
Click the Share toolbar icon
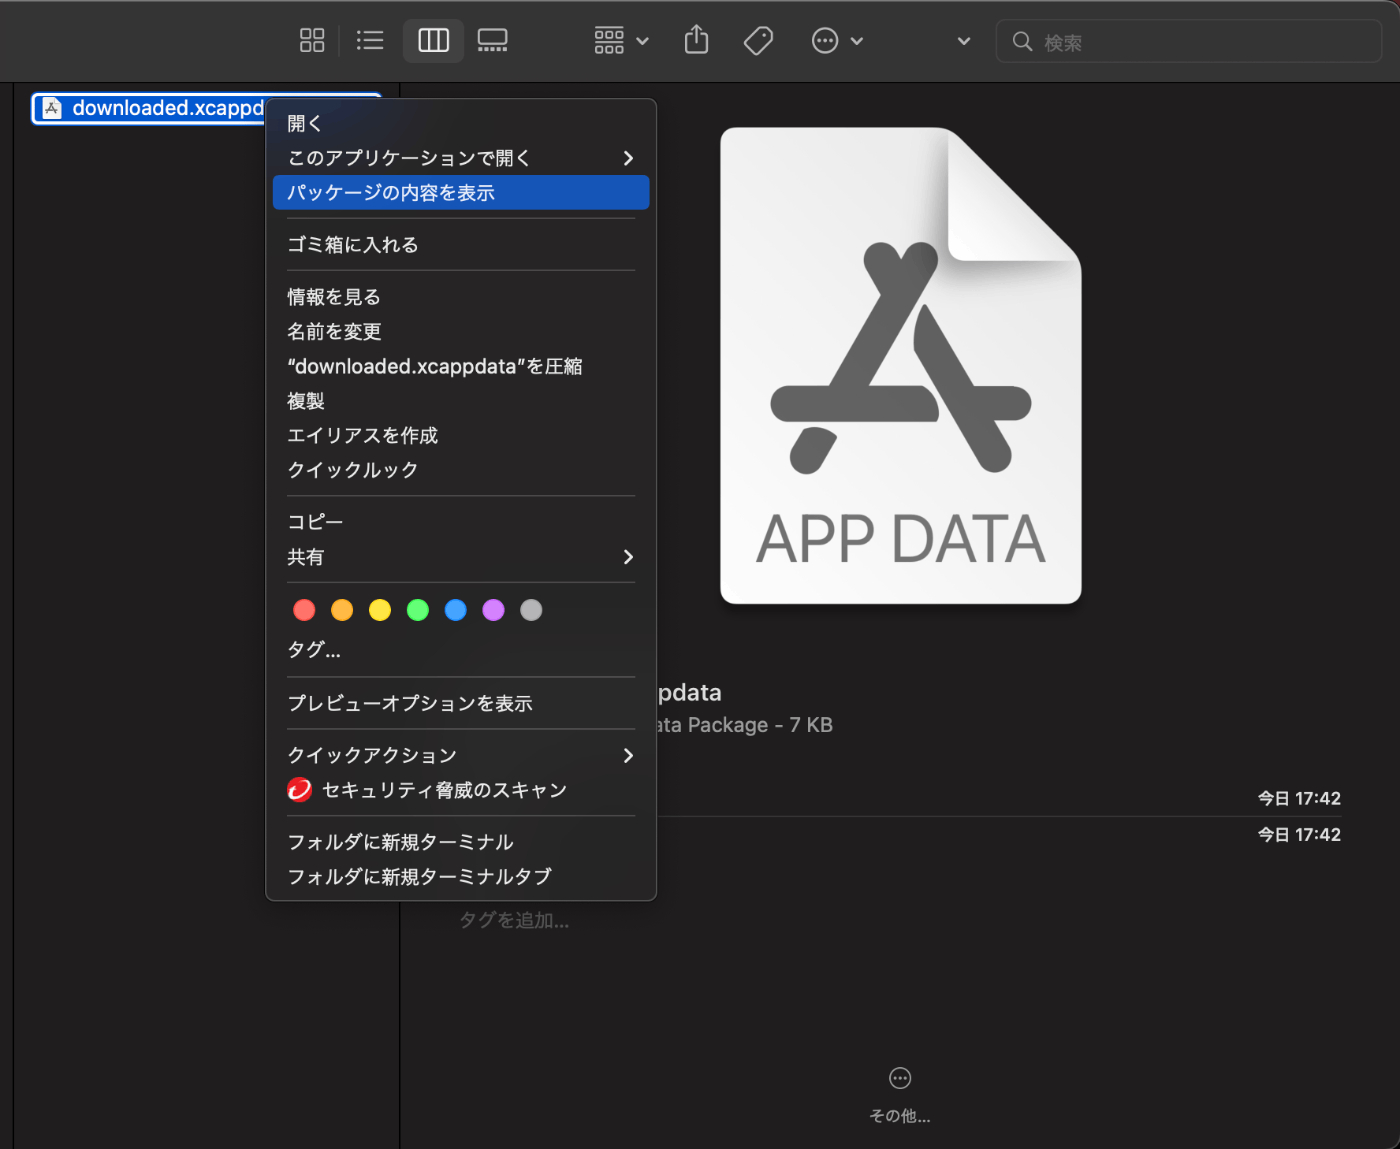tap(696, 41)
